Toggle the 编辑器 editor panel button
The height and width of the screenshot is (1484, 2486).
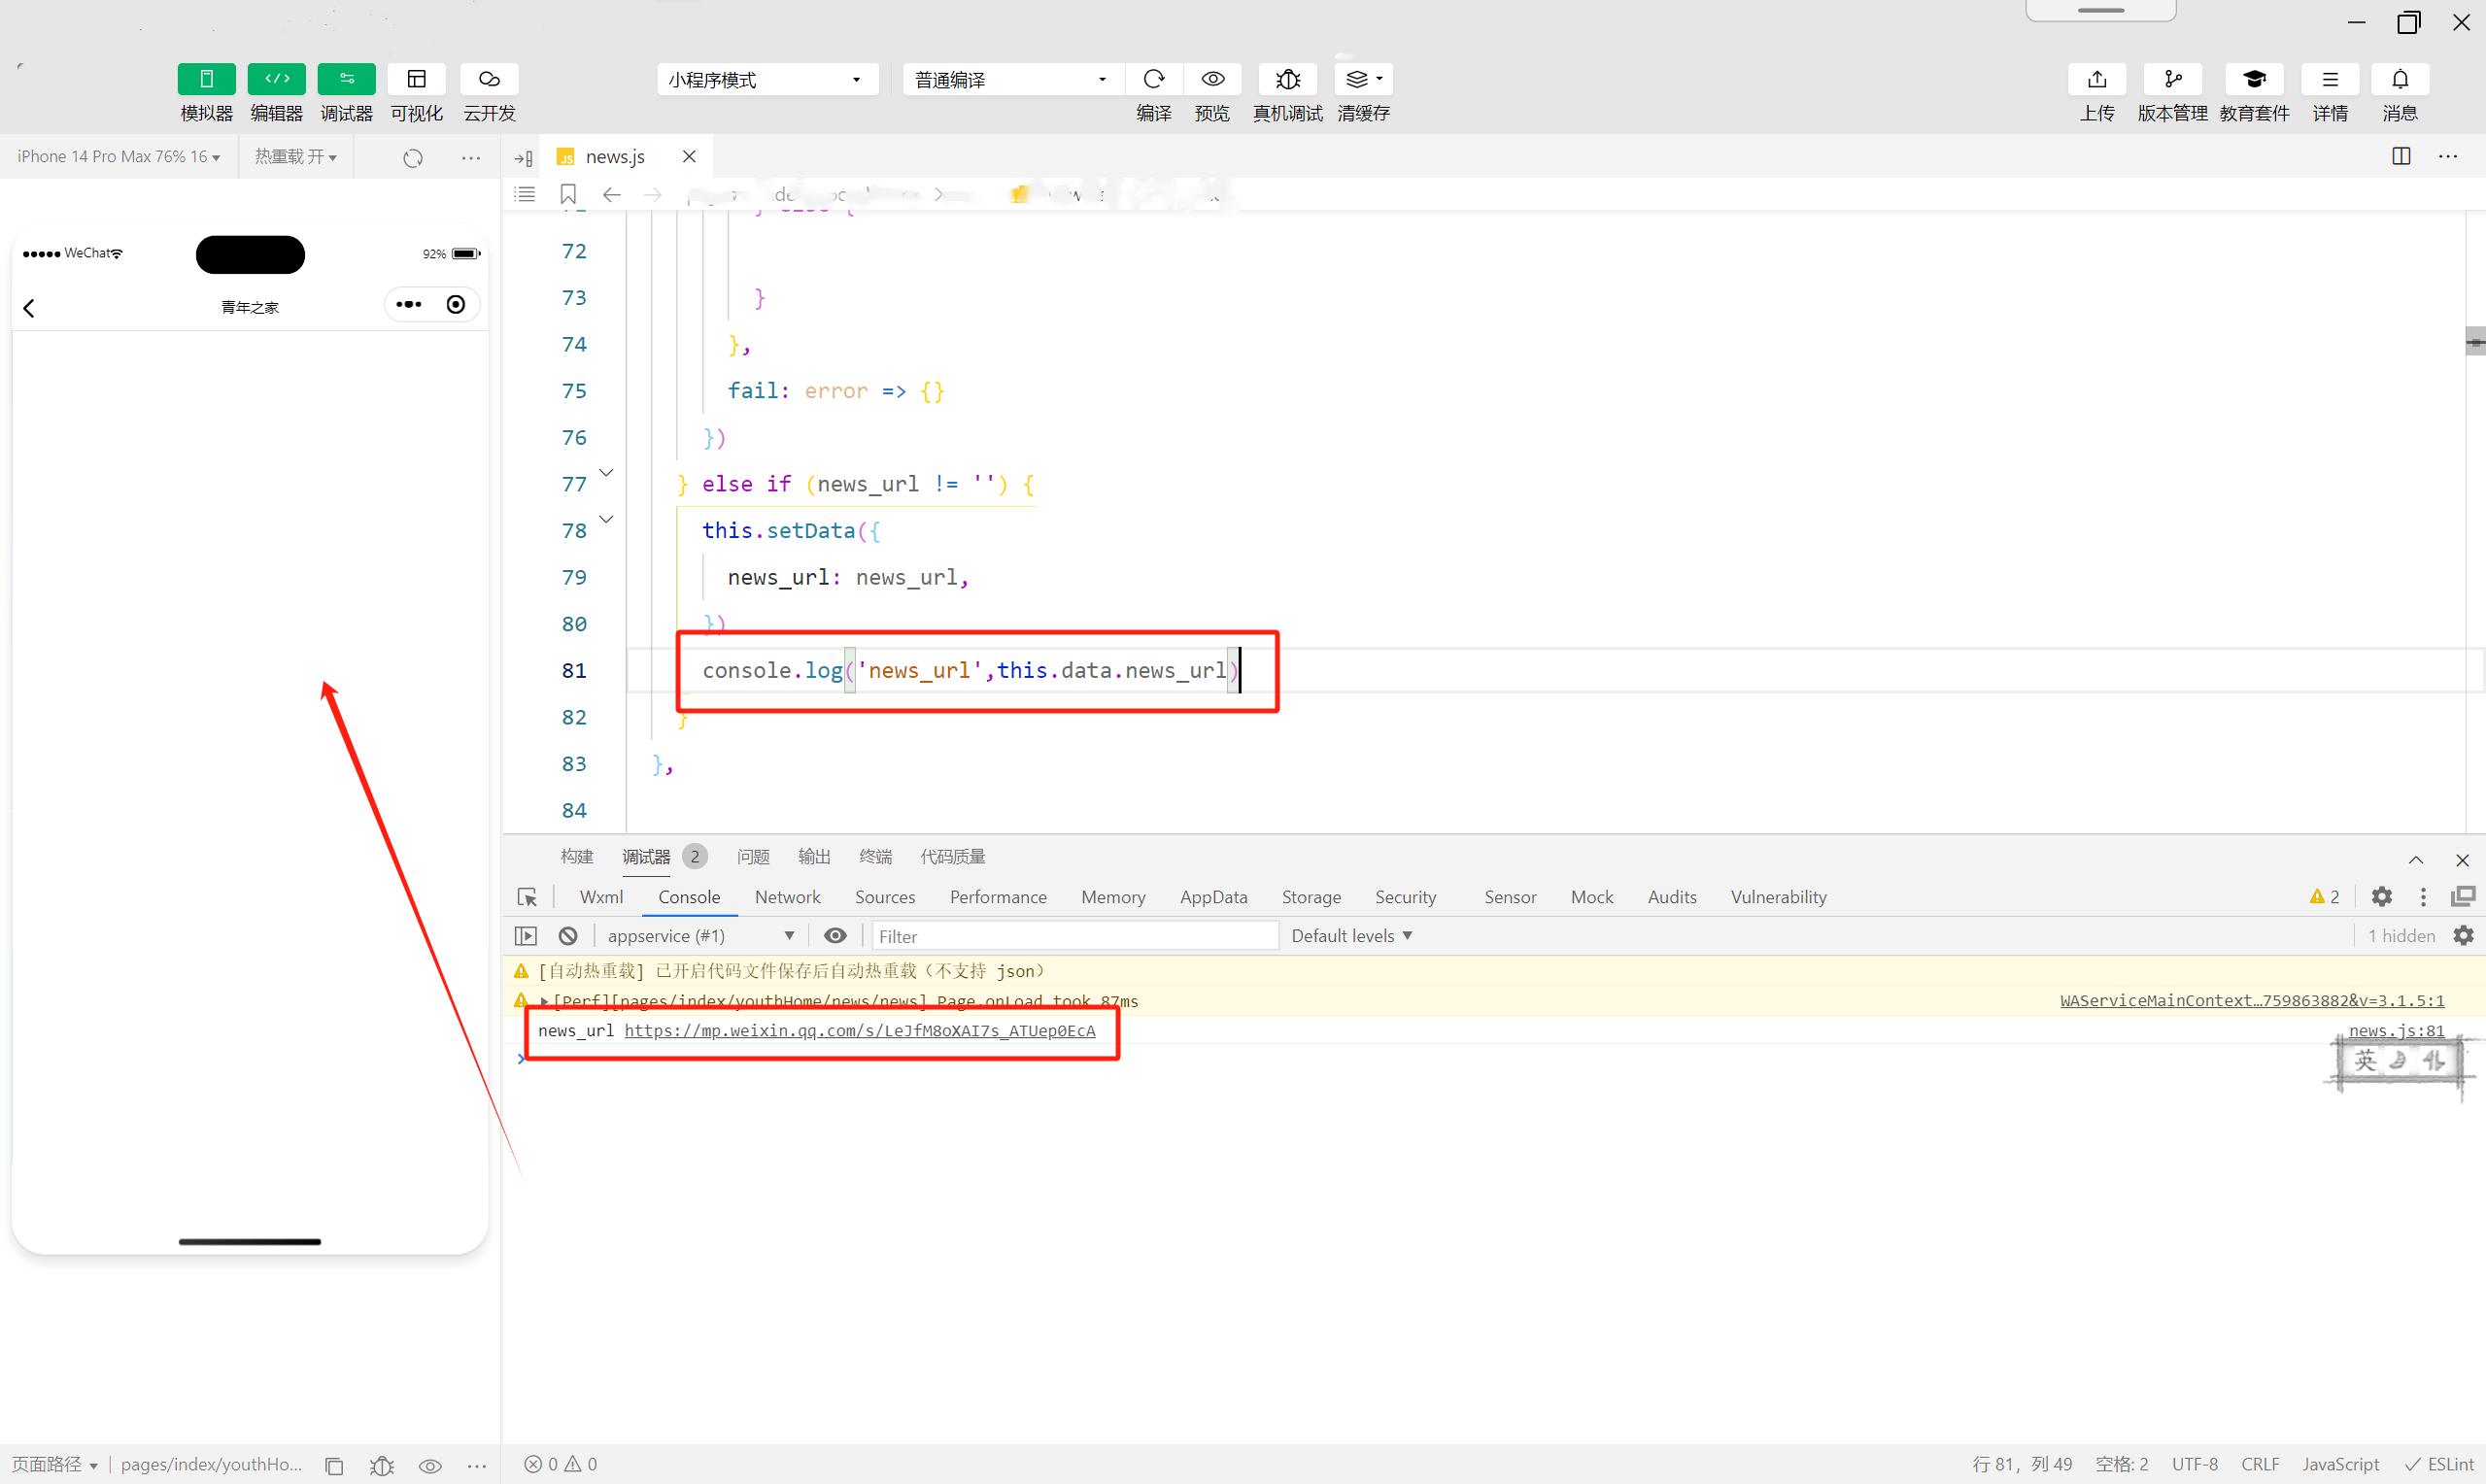point(276,79)
